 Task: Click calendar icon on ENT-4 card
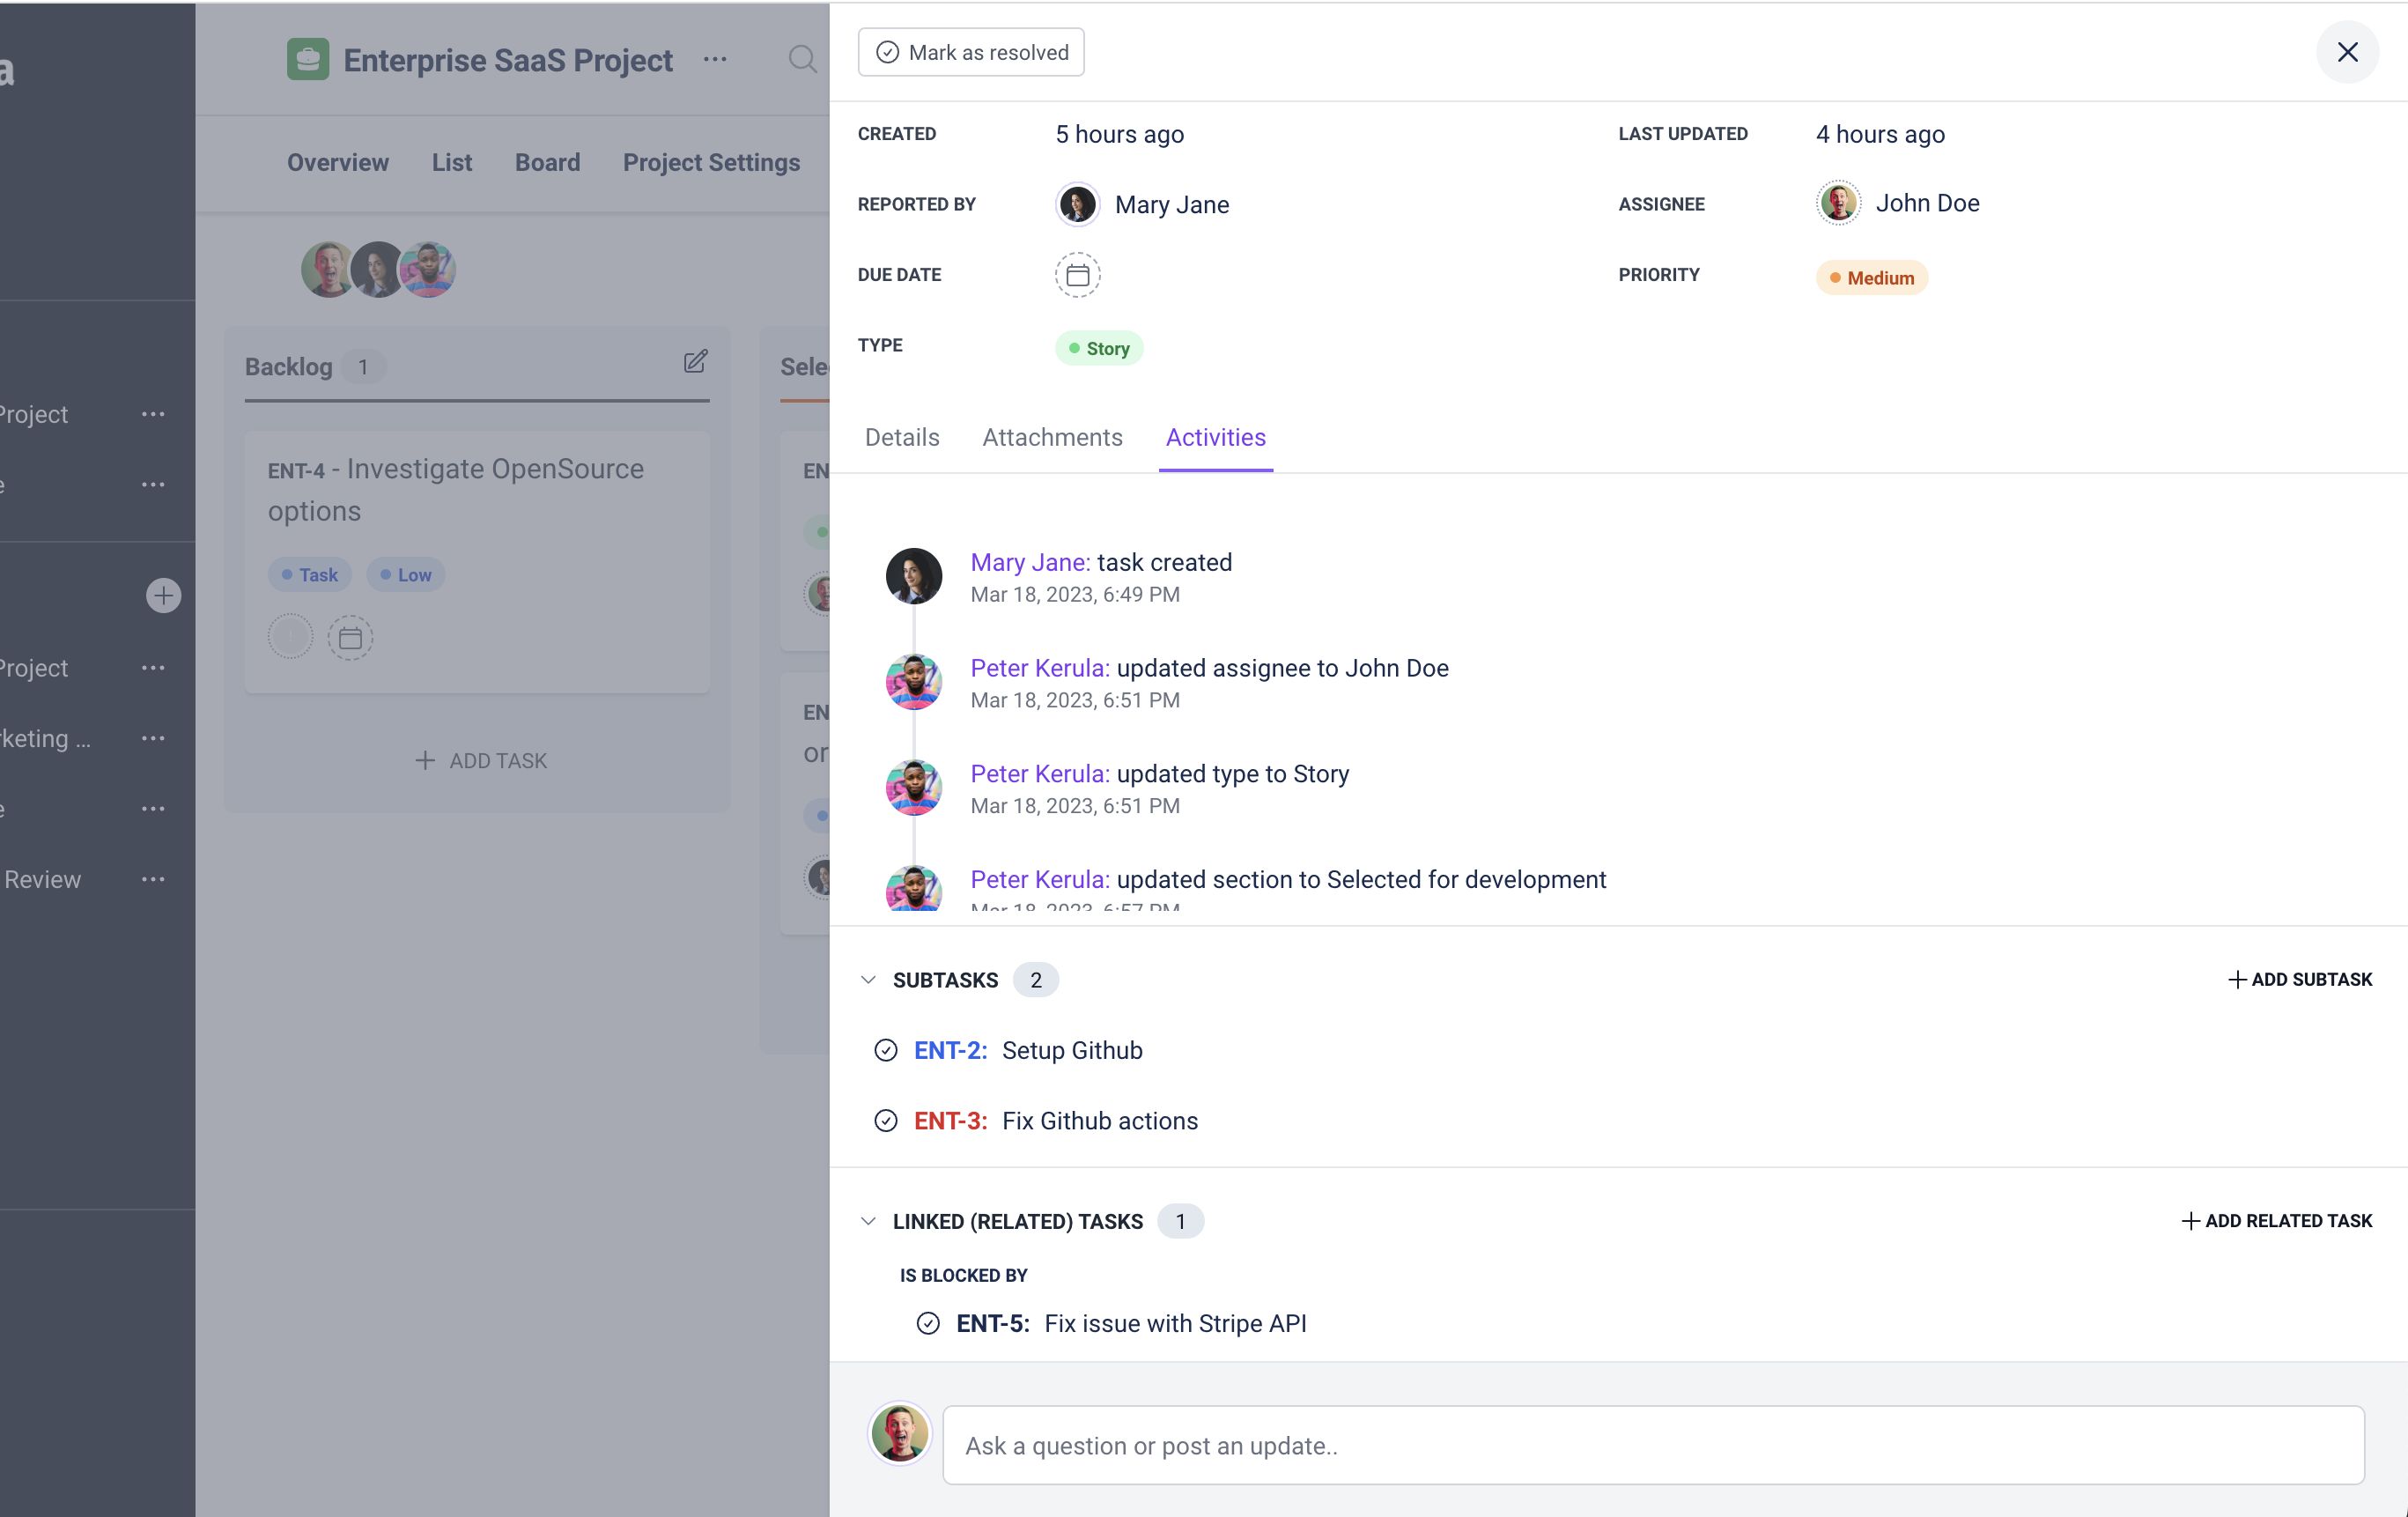click(x=350, y=638)
